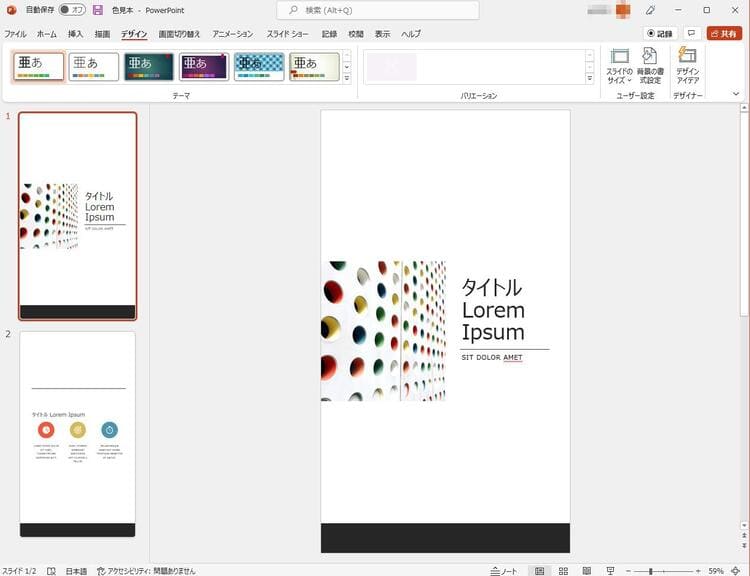Click the colorful dots image on slide
The height and width of the screenshot is (576, 750).
coord(383,331)
